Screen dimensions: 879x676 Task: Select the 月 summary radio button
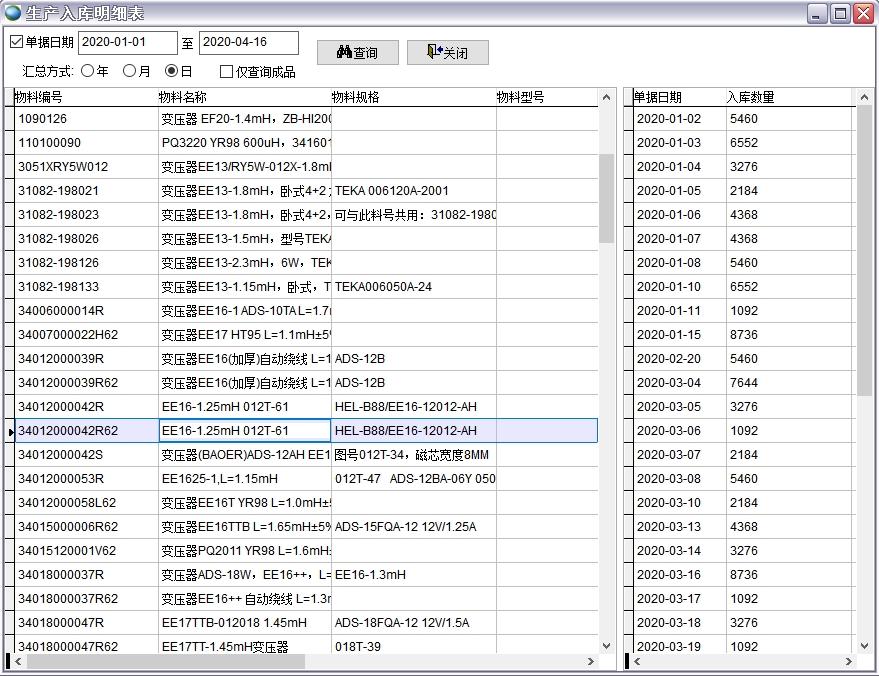pos(130,71)
